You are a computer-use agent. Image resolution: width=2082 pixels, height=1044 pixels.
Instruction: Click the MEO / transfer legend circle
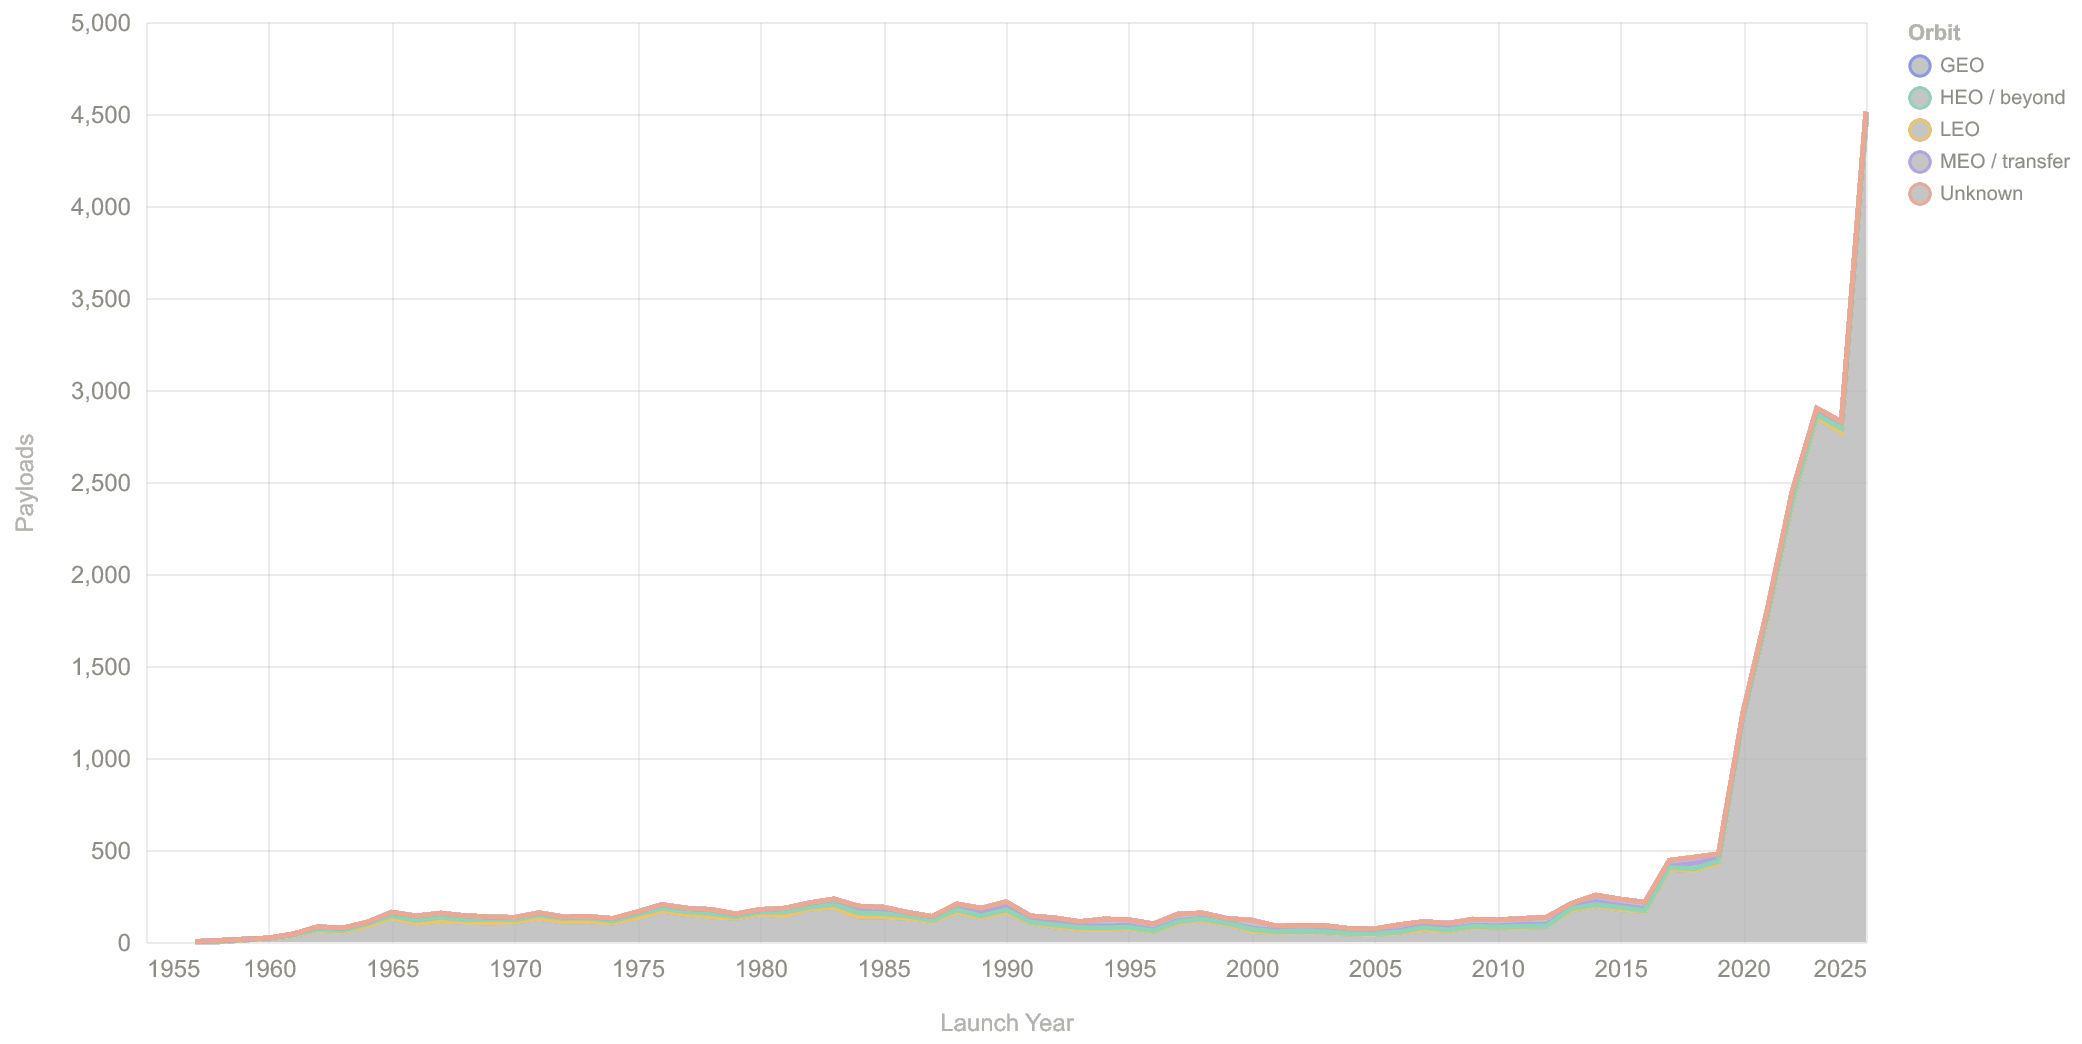pyautogui.click(x=1919, y=162)
